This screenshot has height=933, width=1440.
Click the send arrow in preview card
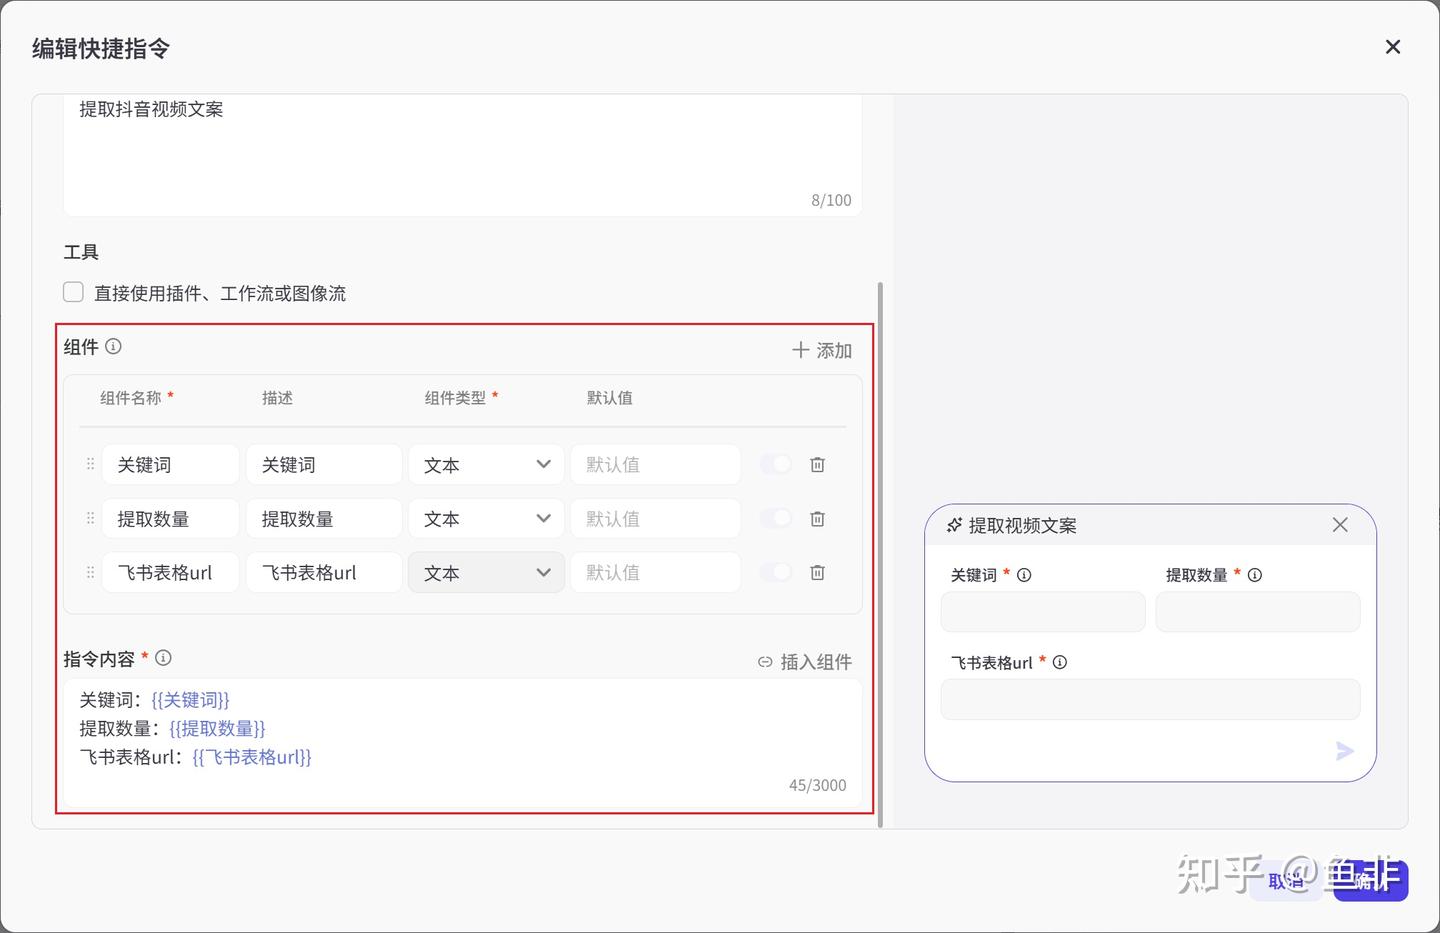(1345, 751)
